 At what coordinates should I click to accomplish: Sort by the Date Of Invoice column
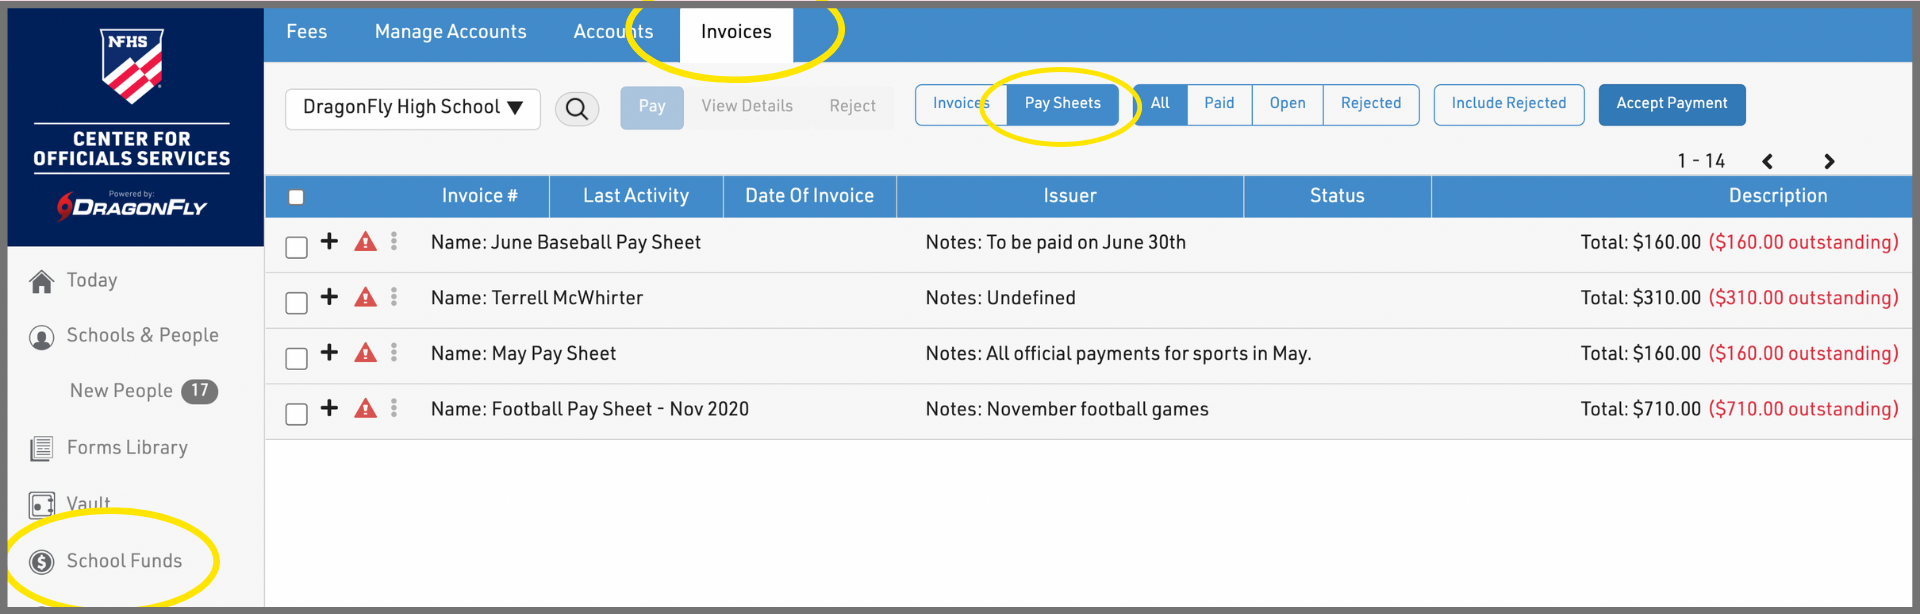click(x=809, y=196)
